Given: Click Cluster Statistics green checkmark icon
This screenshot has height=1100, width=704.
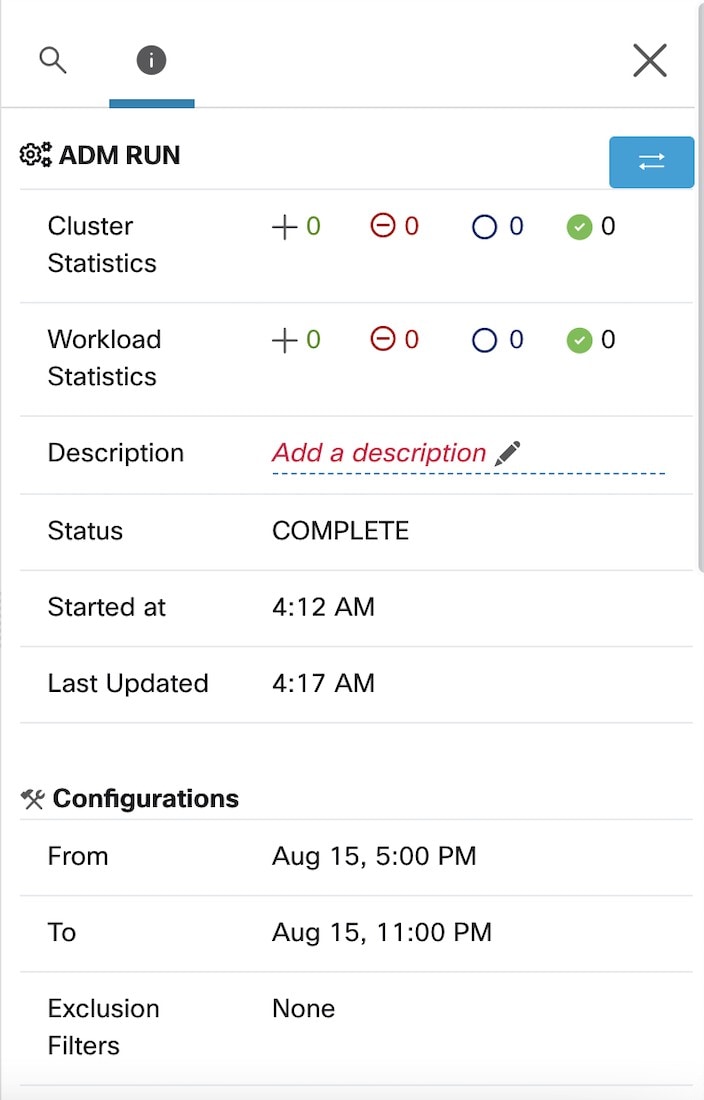Looking at the screenshot, I should point(579,227).
